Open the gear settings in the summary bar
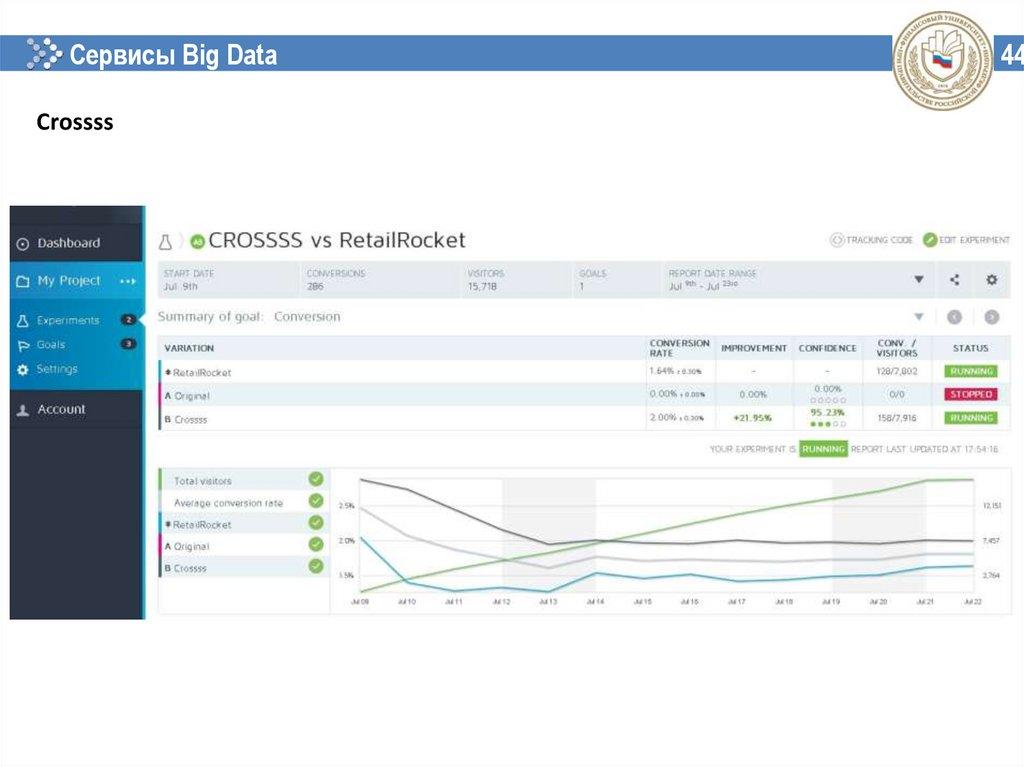This screenshot has height=767, width=1024. tap(991, 280)
